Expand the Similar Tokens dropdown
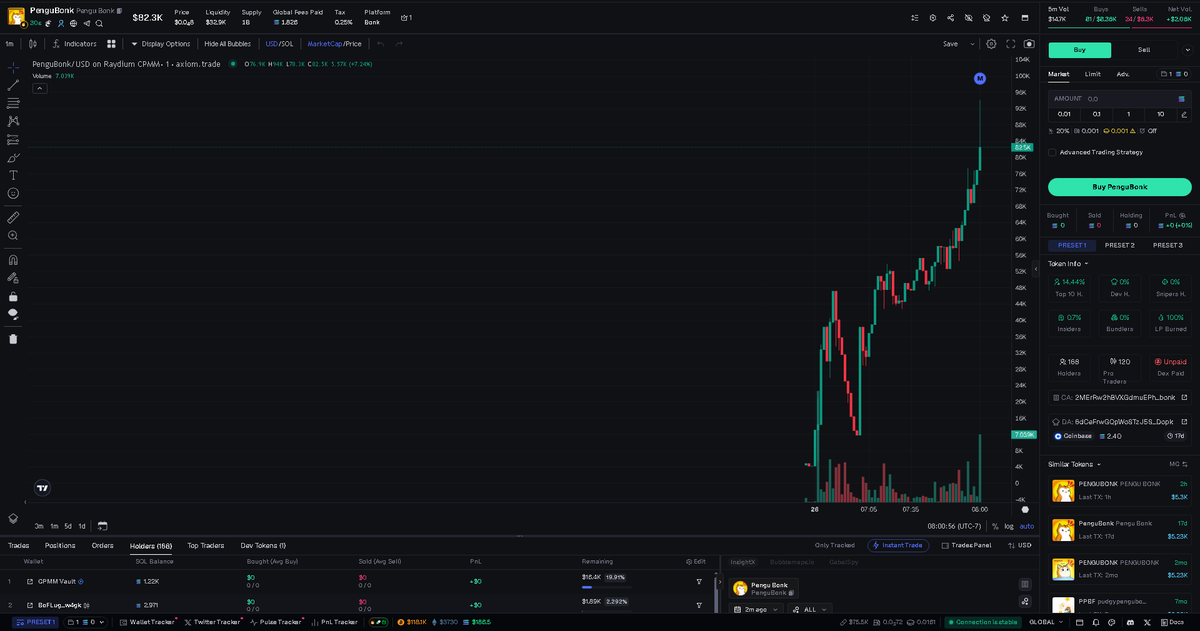Viewport: 1200px width, 631px height. (1074, 464)
